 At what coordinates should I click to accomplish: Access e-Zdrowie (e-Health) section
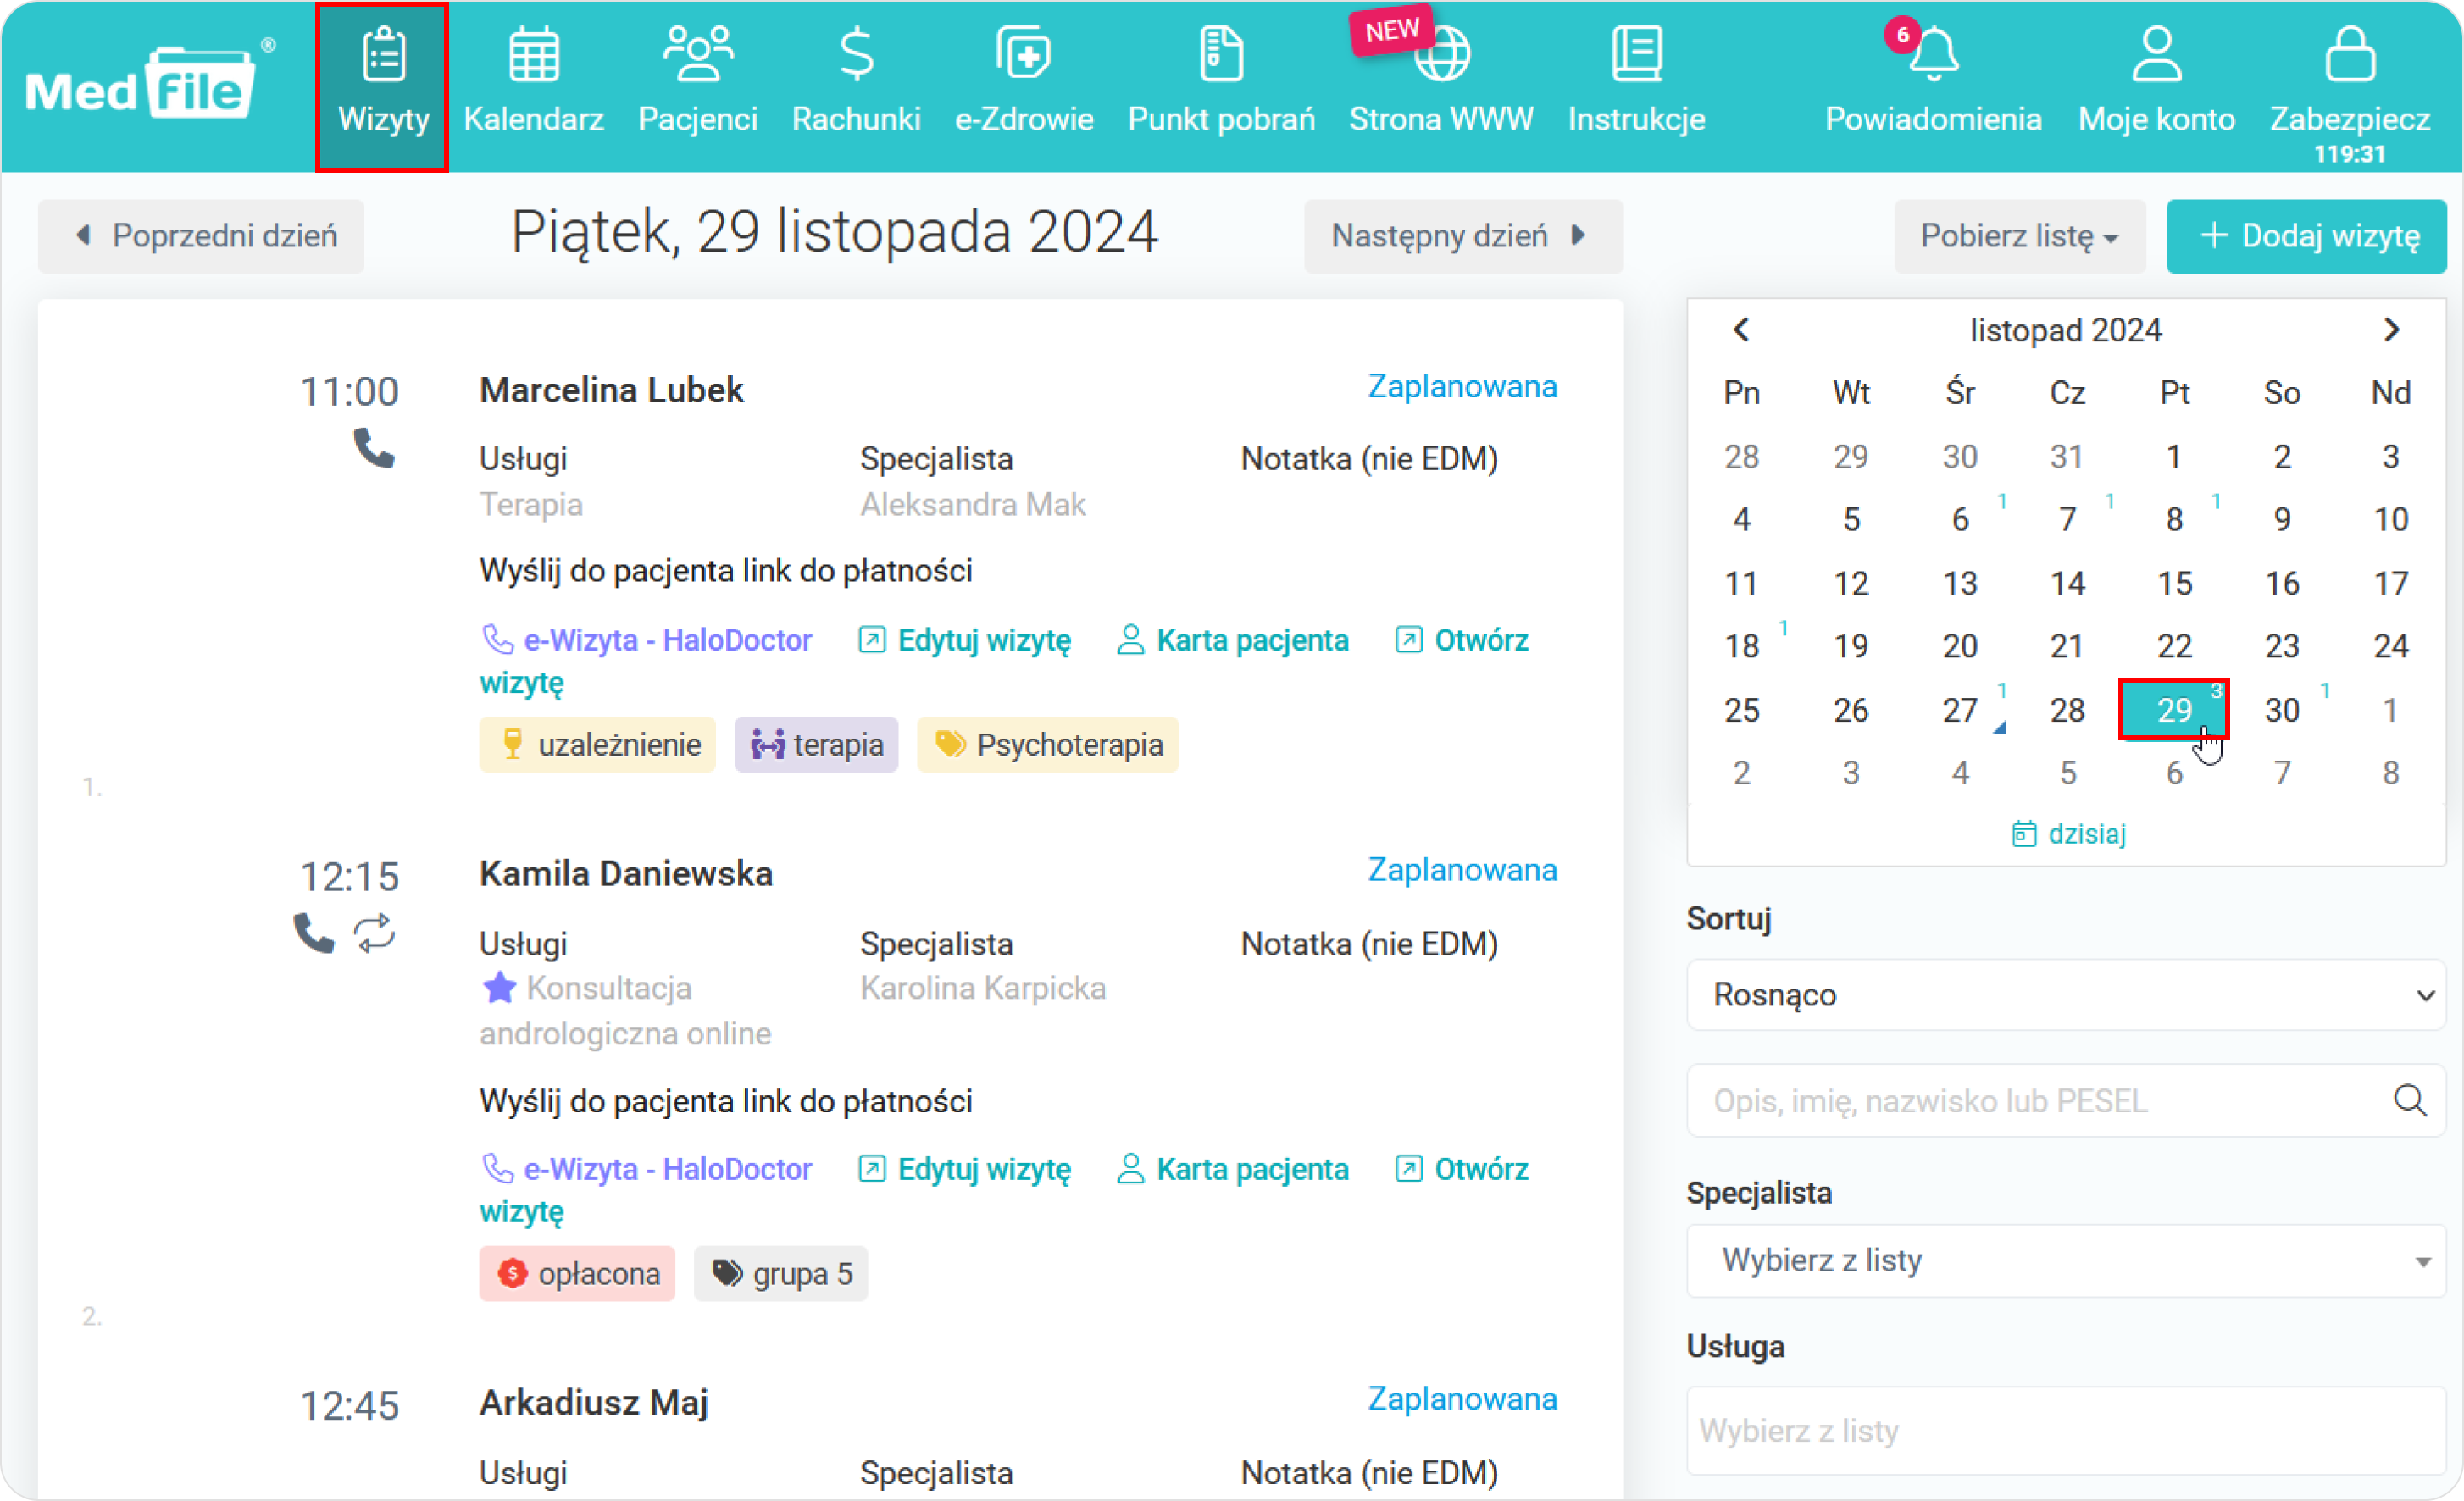(x=1023, y=79)
